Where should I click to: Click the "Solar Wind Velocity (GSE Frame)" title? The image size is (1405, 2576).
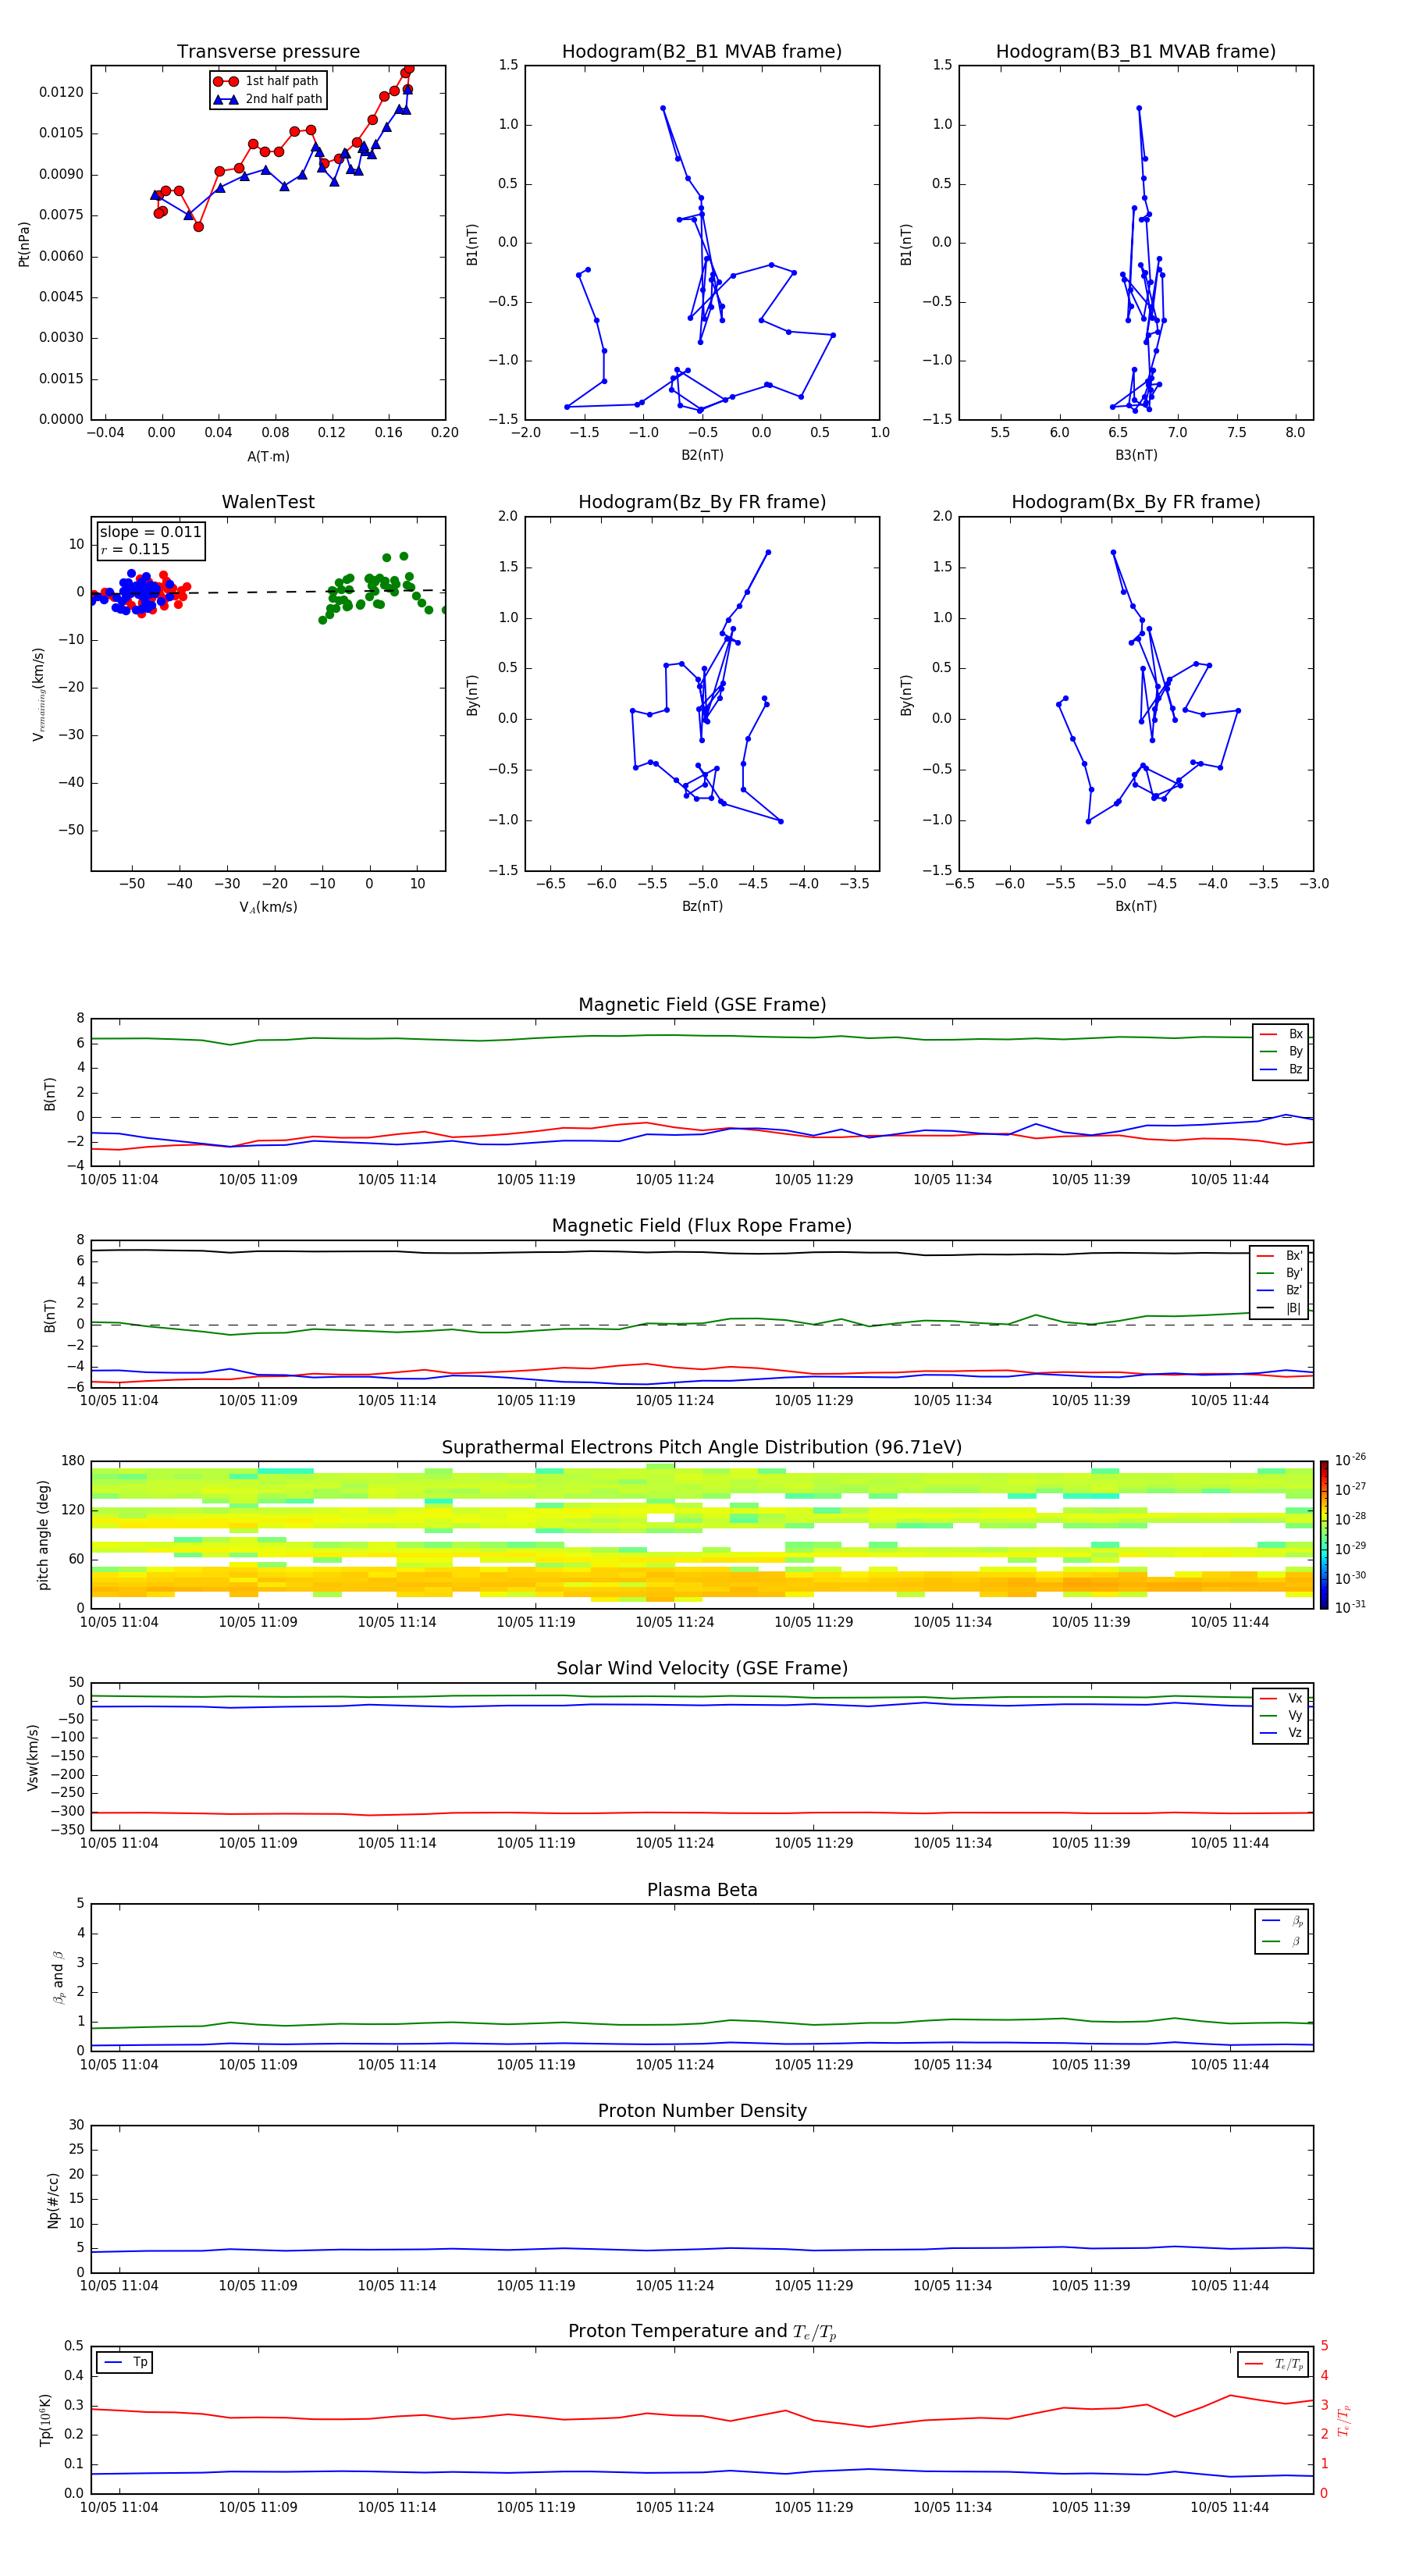pyautogui.click(x=702, y=1668)
